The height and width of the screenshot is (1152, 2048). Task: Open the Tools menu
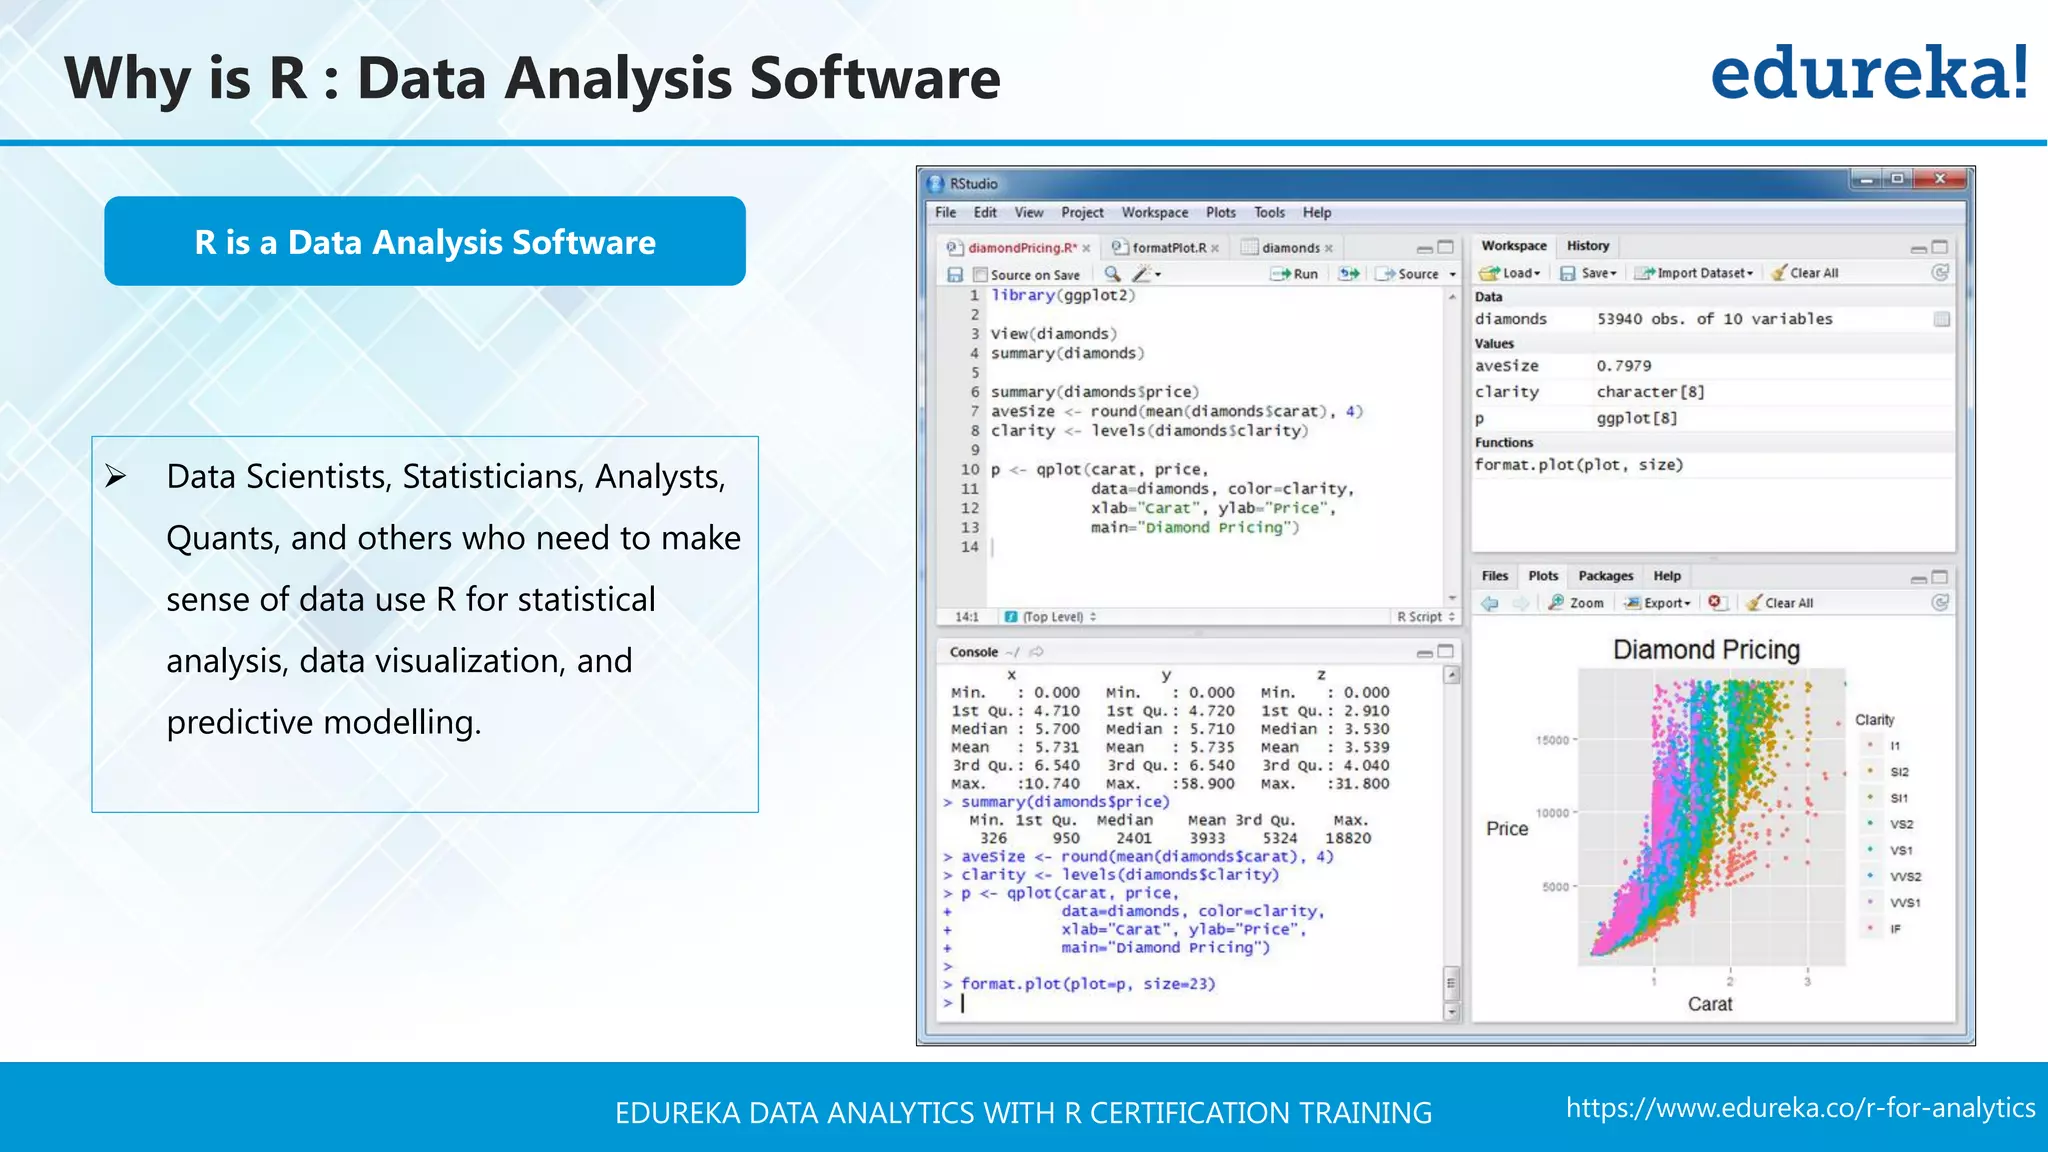(1270, 212)
